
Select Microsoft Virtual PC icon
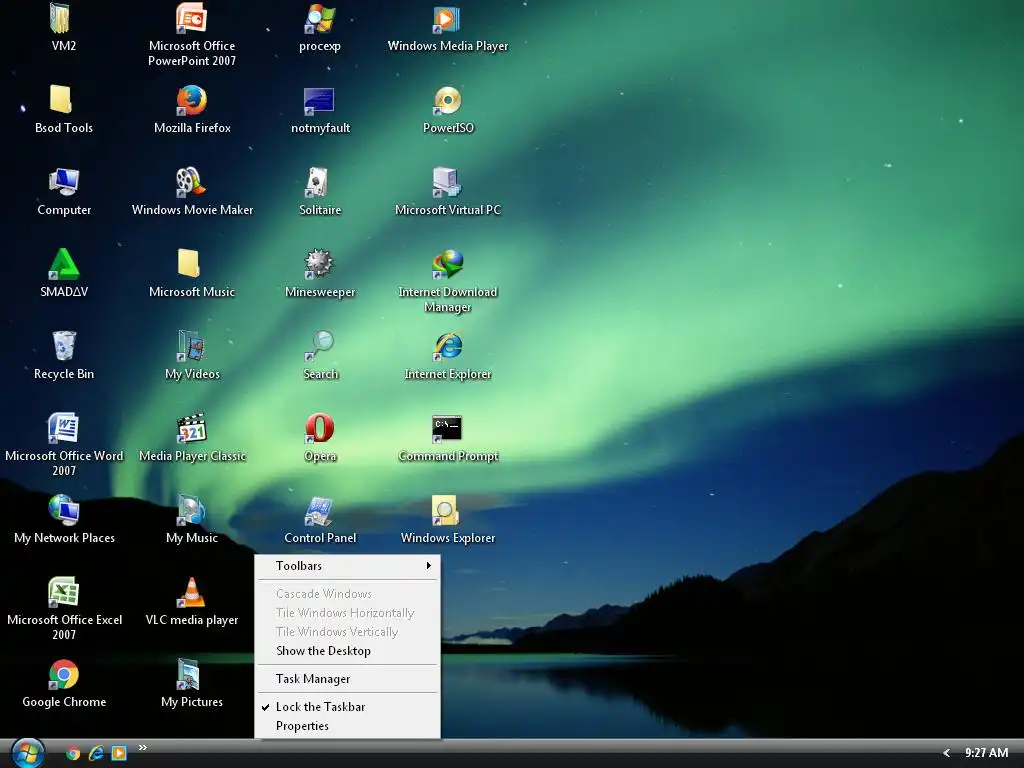click(x=447, y=182)
